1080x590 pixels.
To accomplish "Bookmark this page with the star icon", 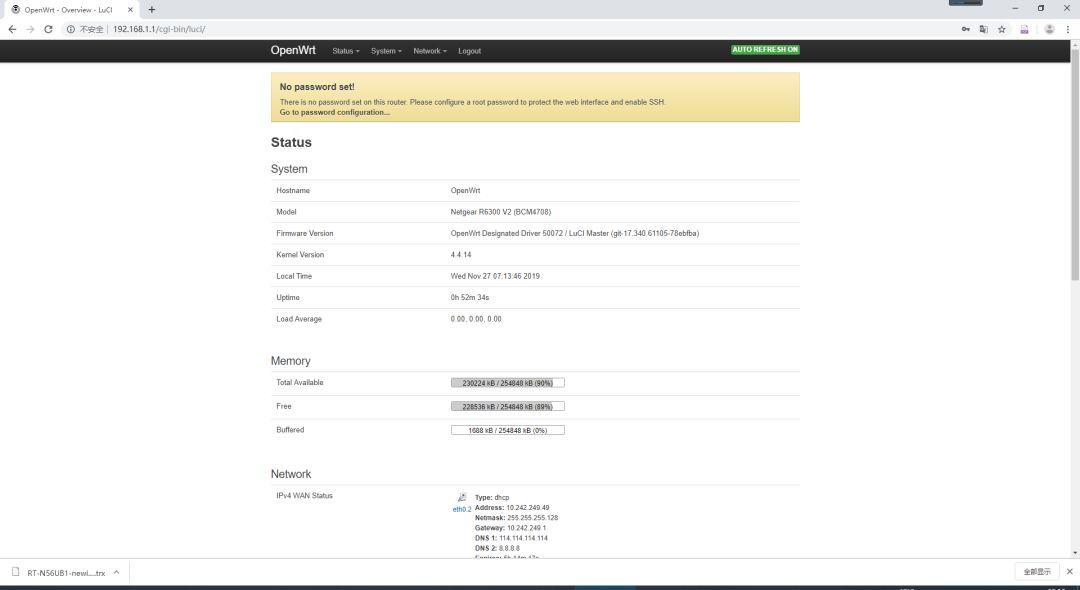I will pos(1001,29).
